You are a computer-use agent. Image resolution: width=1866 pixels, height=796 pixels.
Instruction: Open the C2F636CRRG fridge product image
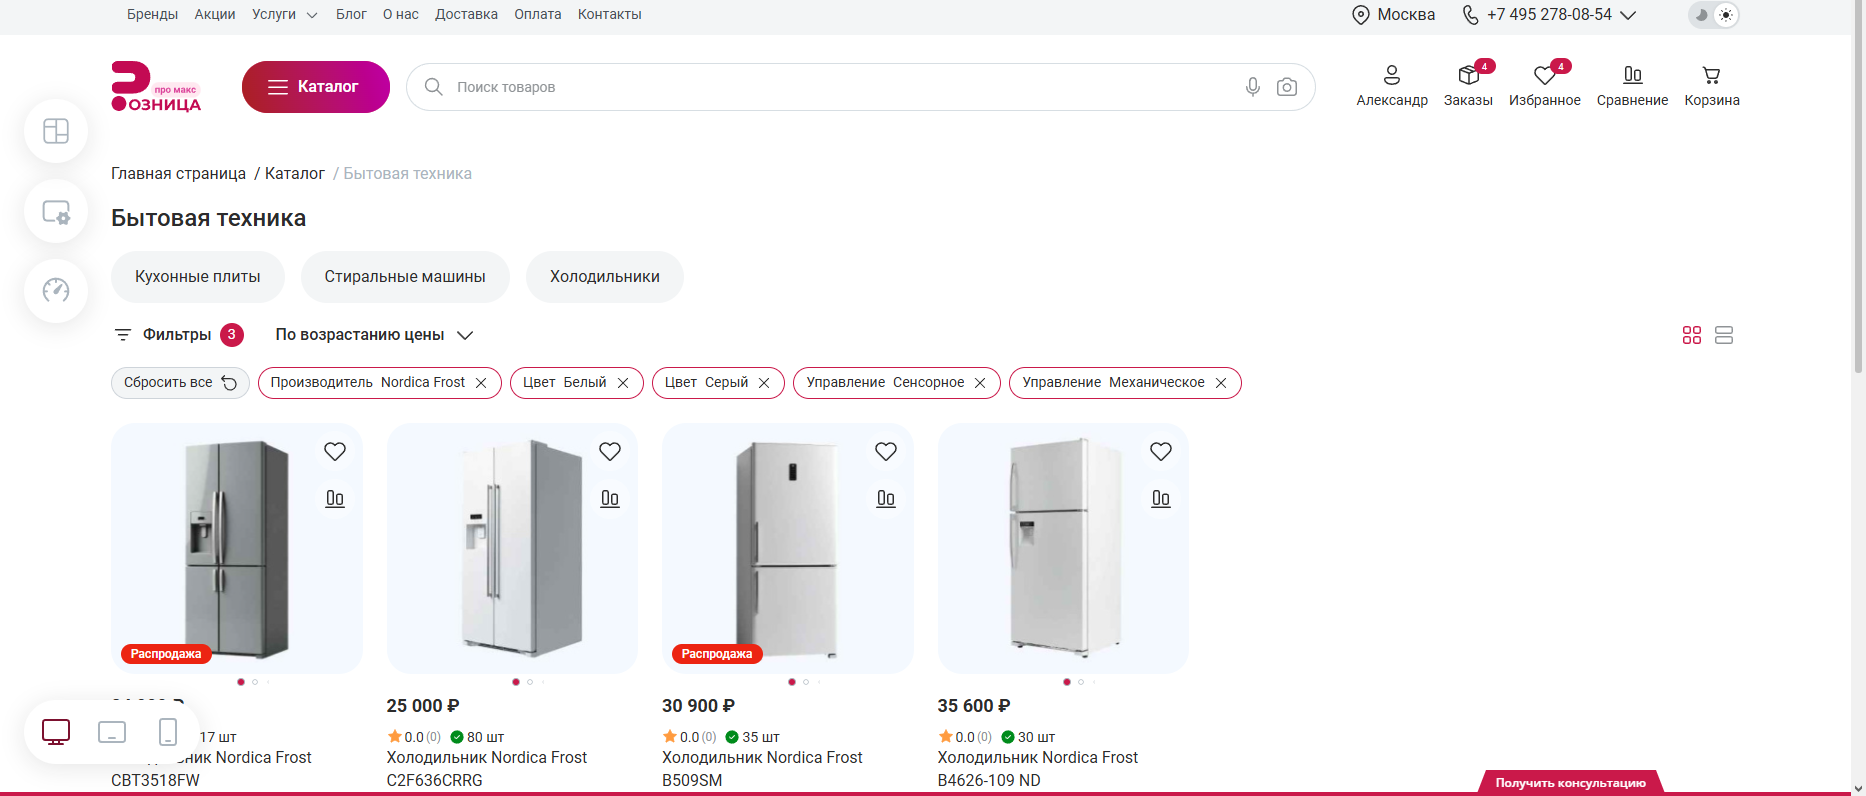tap(512, 549)
